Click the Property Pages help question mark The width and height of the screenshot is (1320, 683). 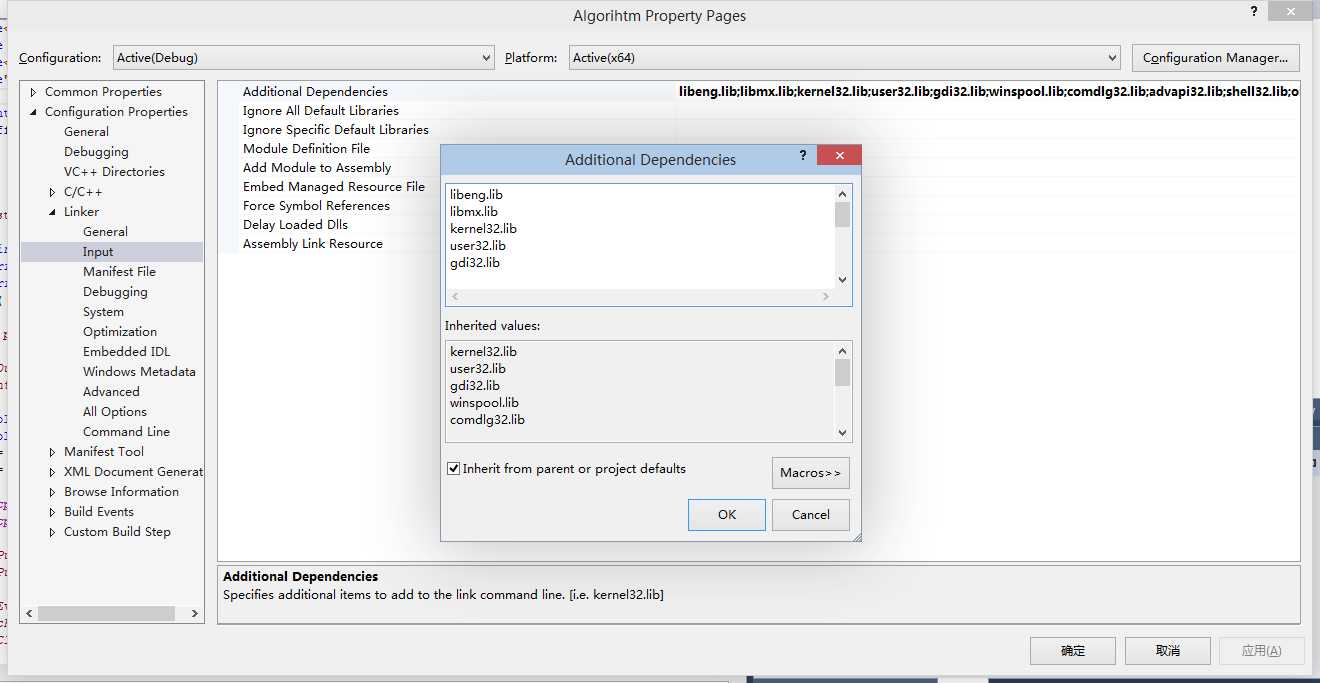pyautogui.click(x=1254, y=11)
